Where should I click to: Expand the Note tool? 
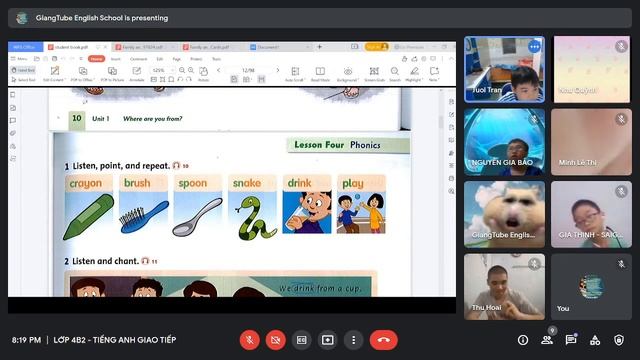[x=433, y=74]
